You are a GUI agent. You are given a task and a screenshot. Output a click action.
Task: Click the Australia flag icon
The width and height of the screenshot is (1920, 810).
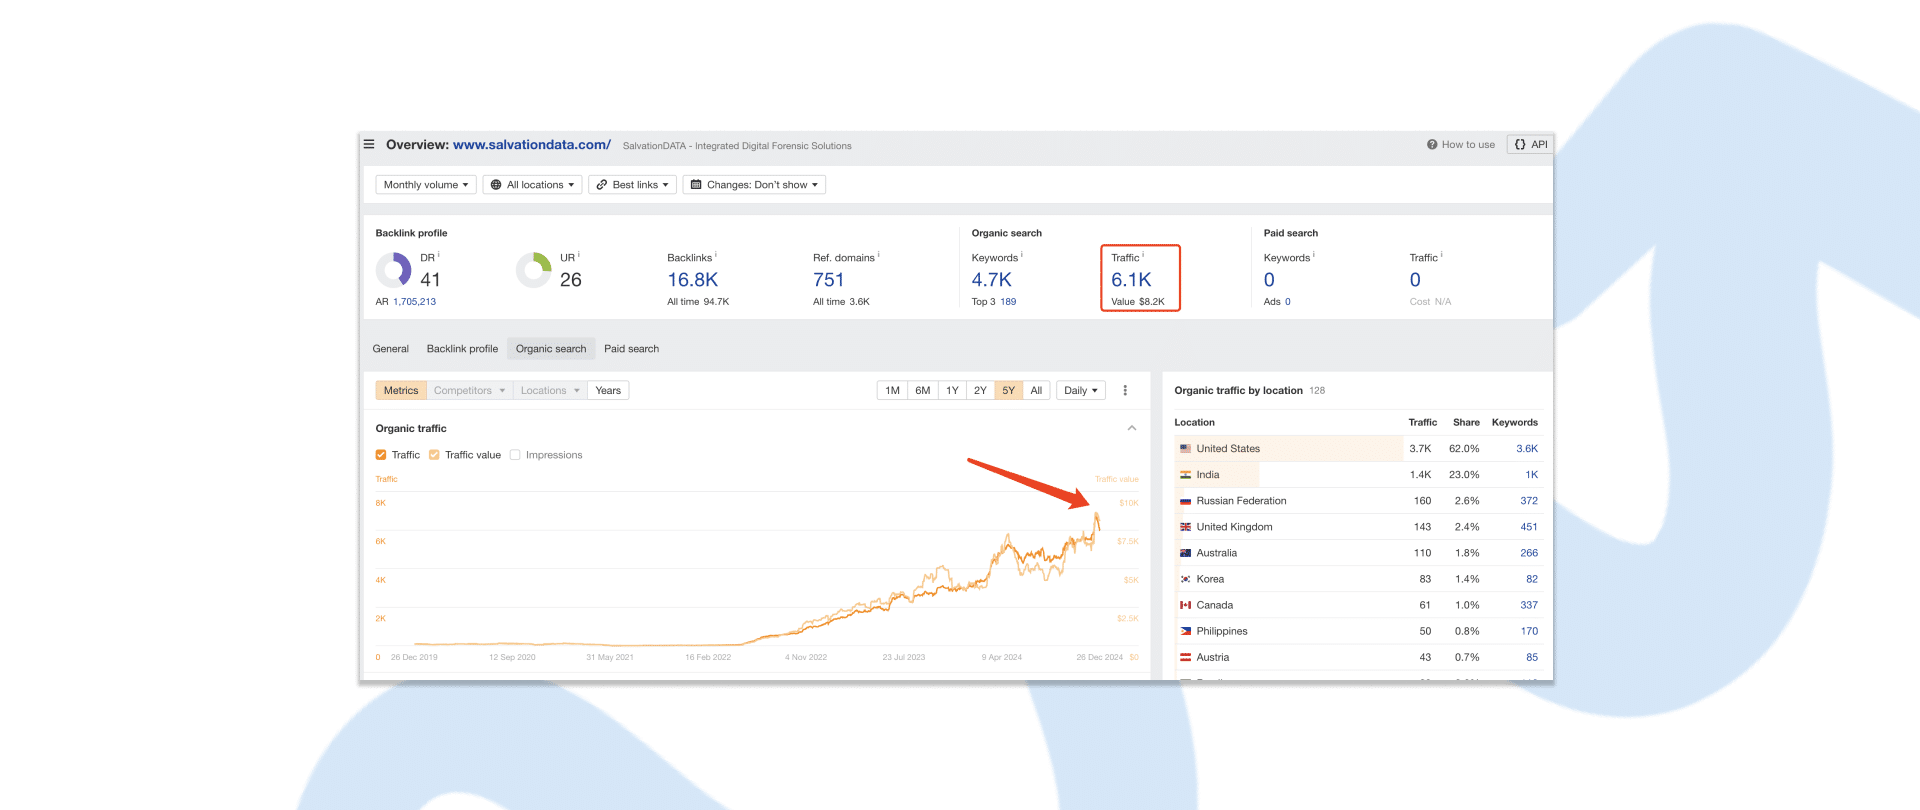tap(1185, 553)
